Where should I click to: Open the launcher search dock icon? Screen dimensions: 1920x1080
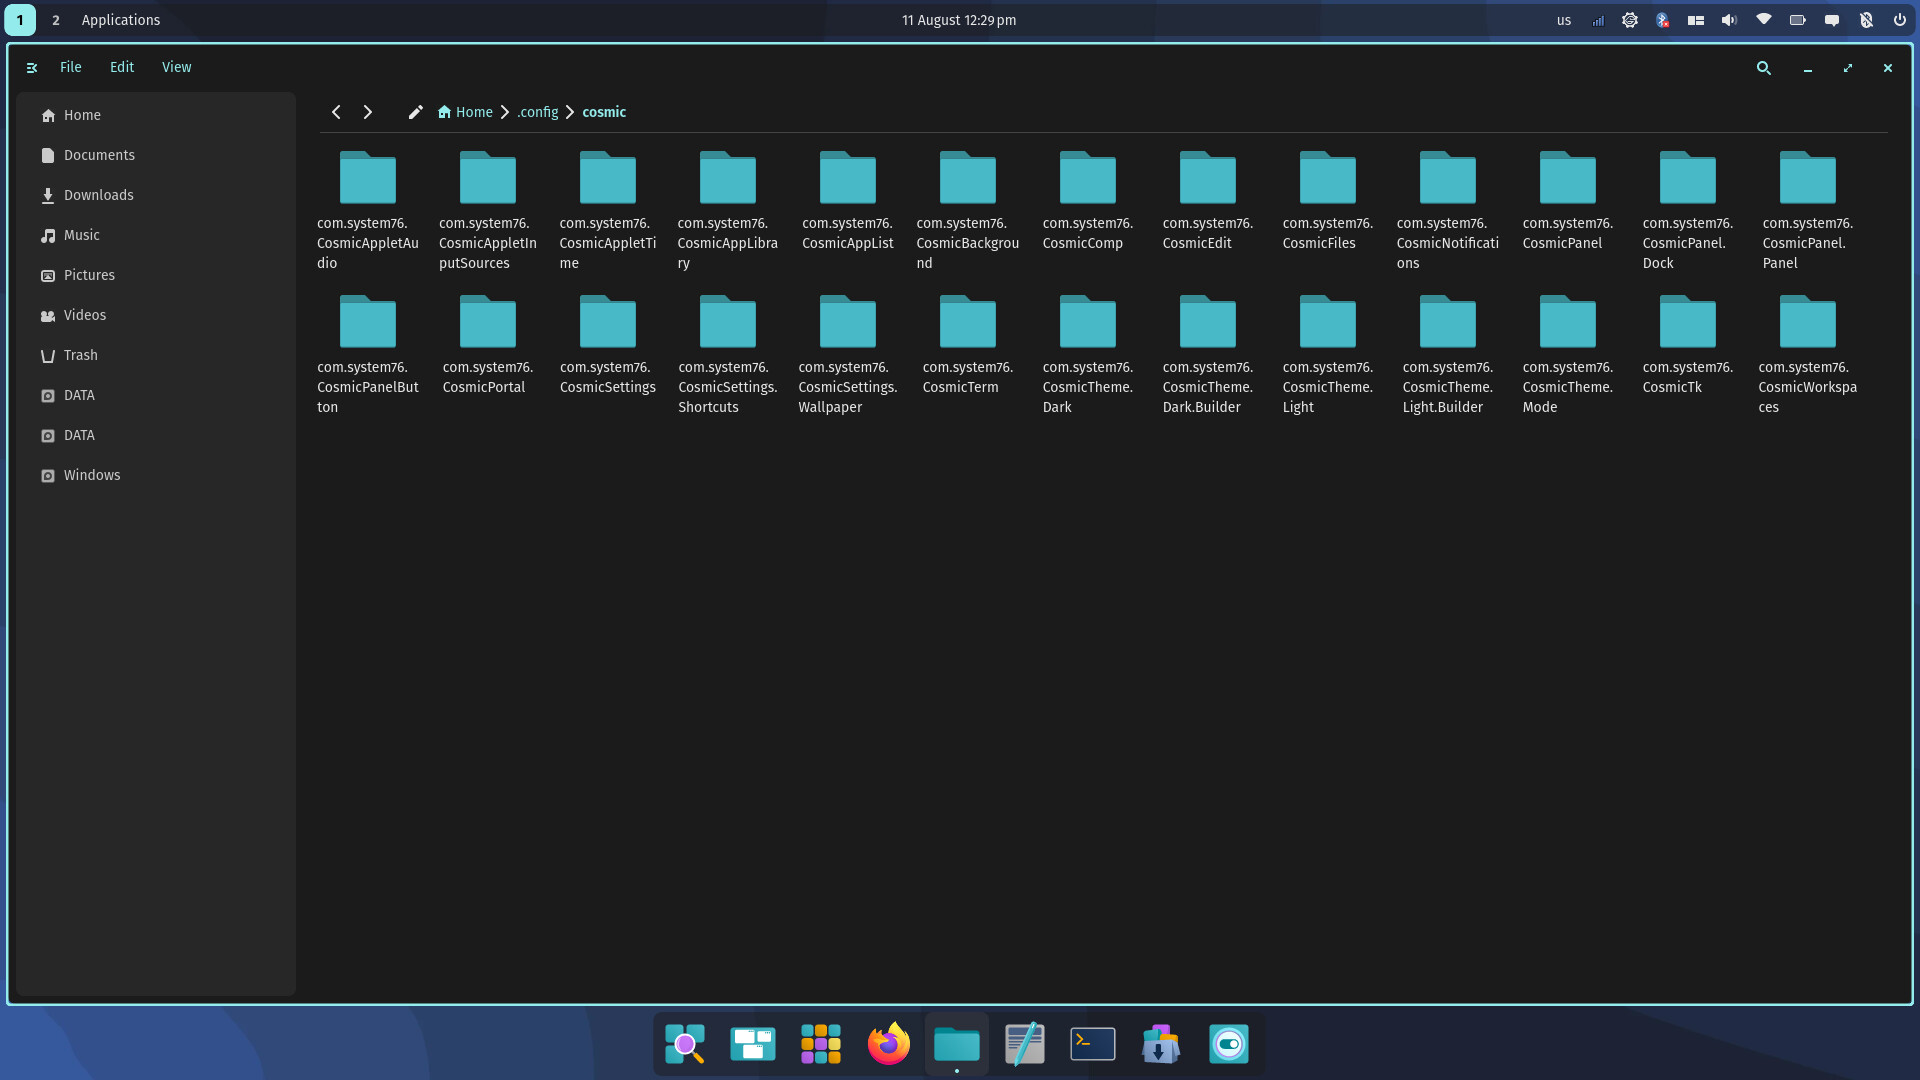tap(685, 1044)
